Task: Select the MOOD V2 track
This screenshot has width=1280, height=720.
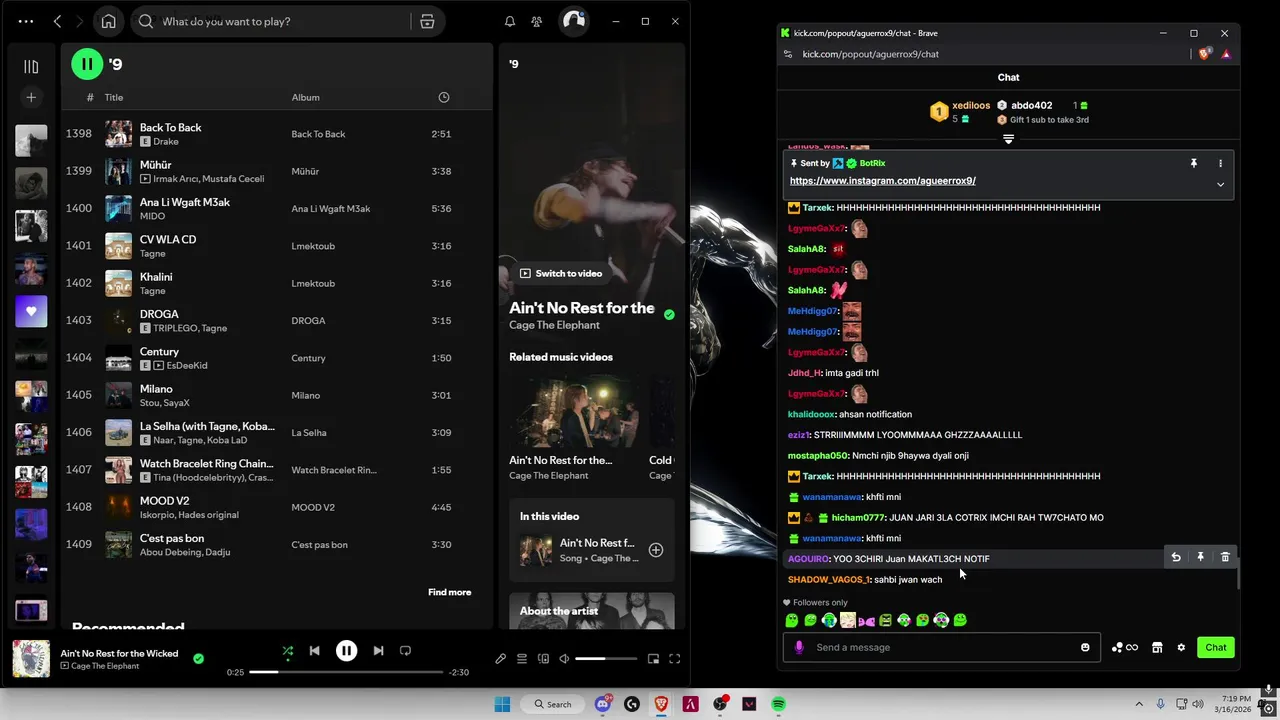Action: 276,507
